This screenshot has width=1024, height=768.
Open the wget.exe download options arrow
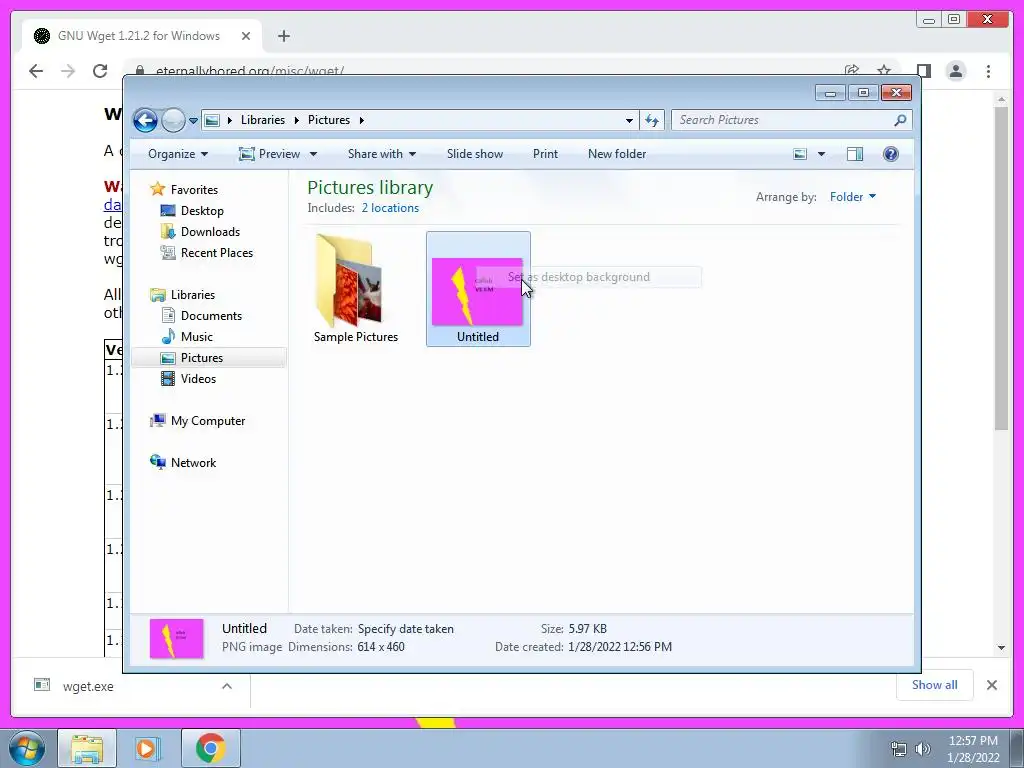tap(227, 686)
